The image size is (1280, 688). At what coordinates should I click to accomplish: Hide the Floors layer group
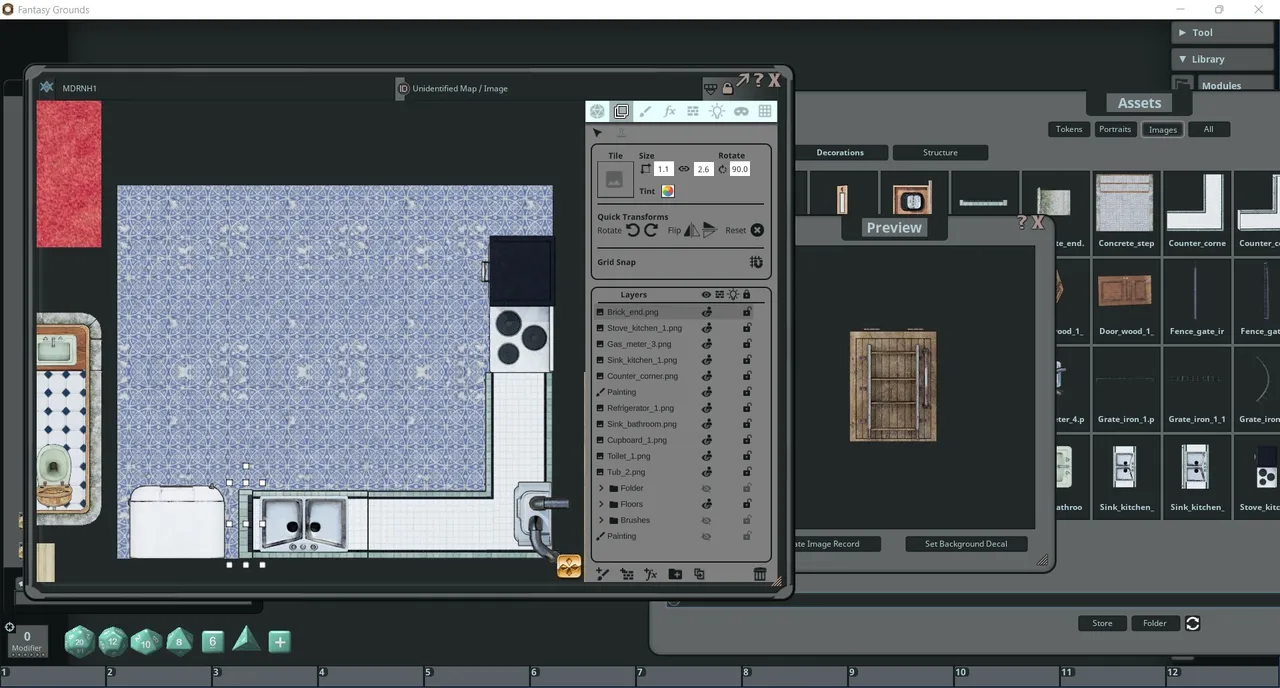[706, 504]
